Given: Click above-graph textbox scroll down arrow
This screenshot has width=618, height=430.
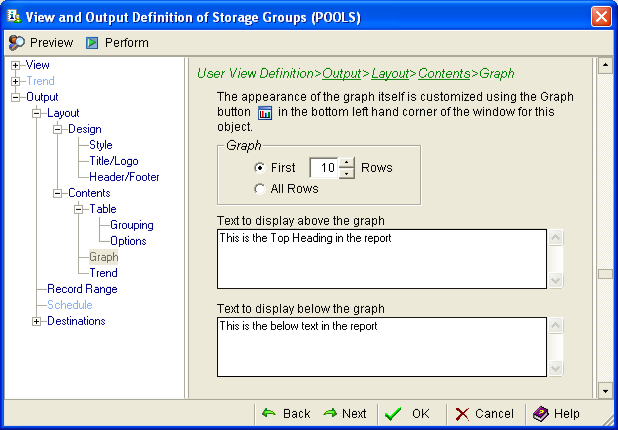Looking at the screenshot, I should pyautogui.click(x=555, y=281).
